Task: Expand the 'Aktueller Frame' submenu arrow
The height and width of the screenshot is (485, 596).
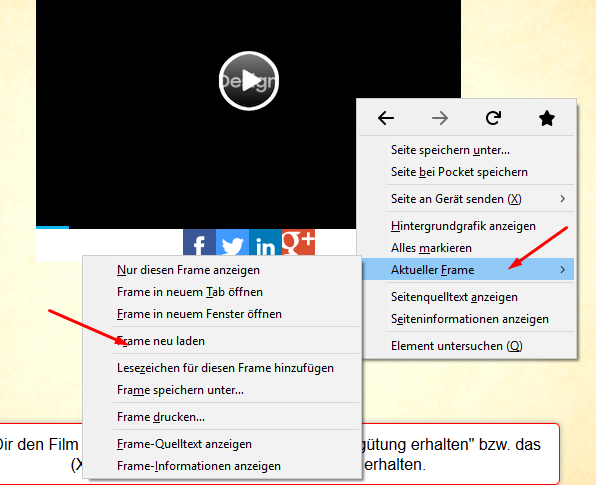Action: tap(563, 269)
